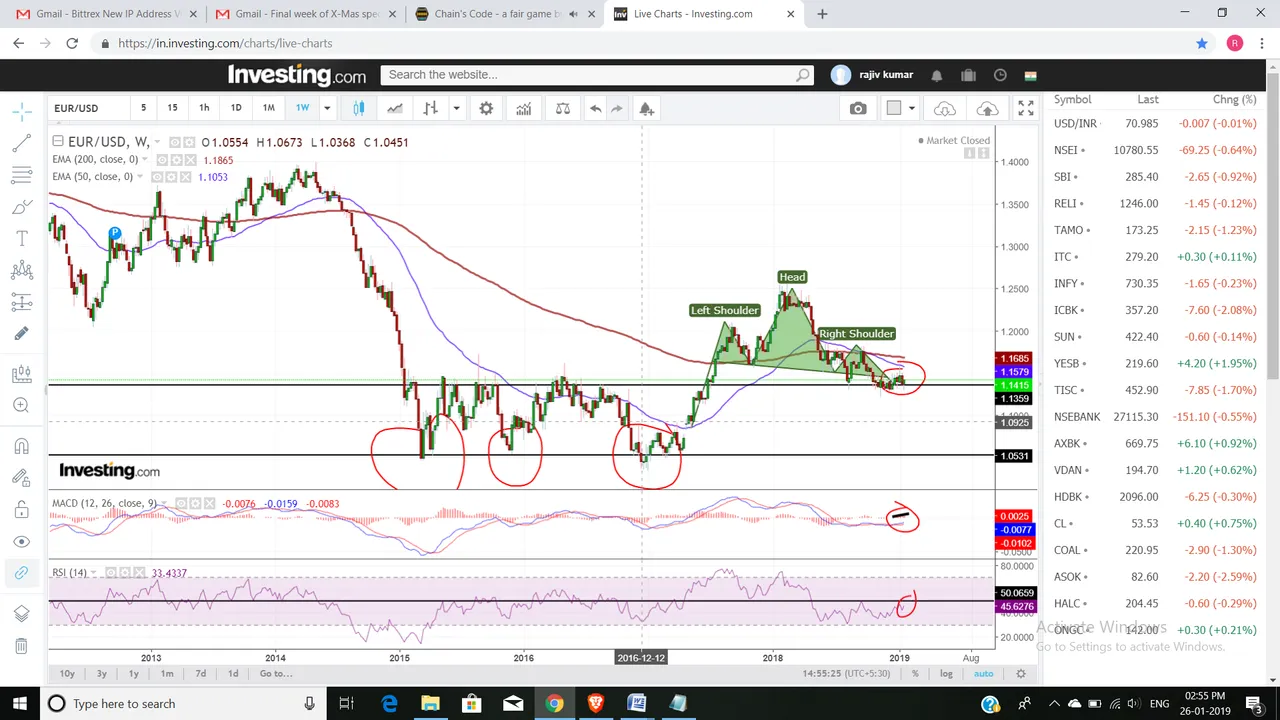1280x720 pixels.
Task: Open the USD/INR watchlist row
Action: (1155, 123)
